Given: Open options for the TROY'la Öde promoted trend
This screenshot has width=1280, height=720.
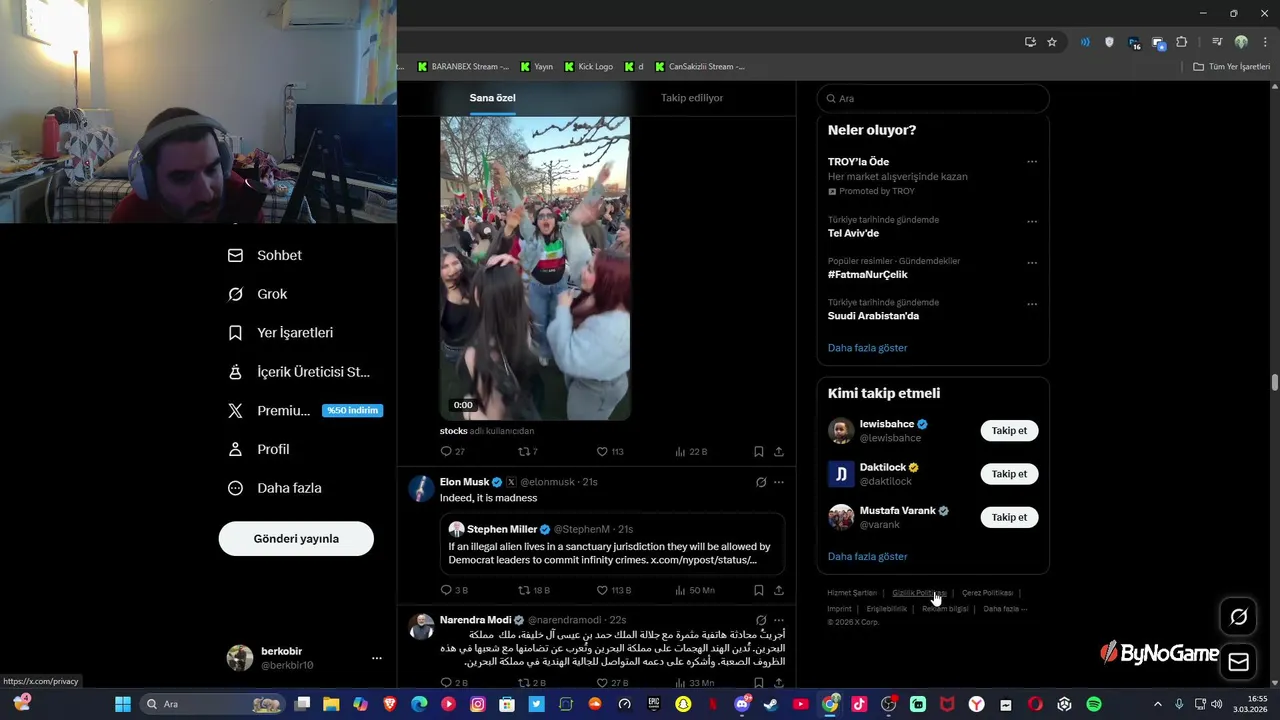Looking at the screenshot, I should coord(1032,162).
